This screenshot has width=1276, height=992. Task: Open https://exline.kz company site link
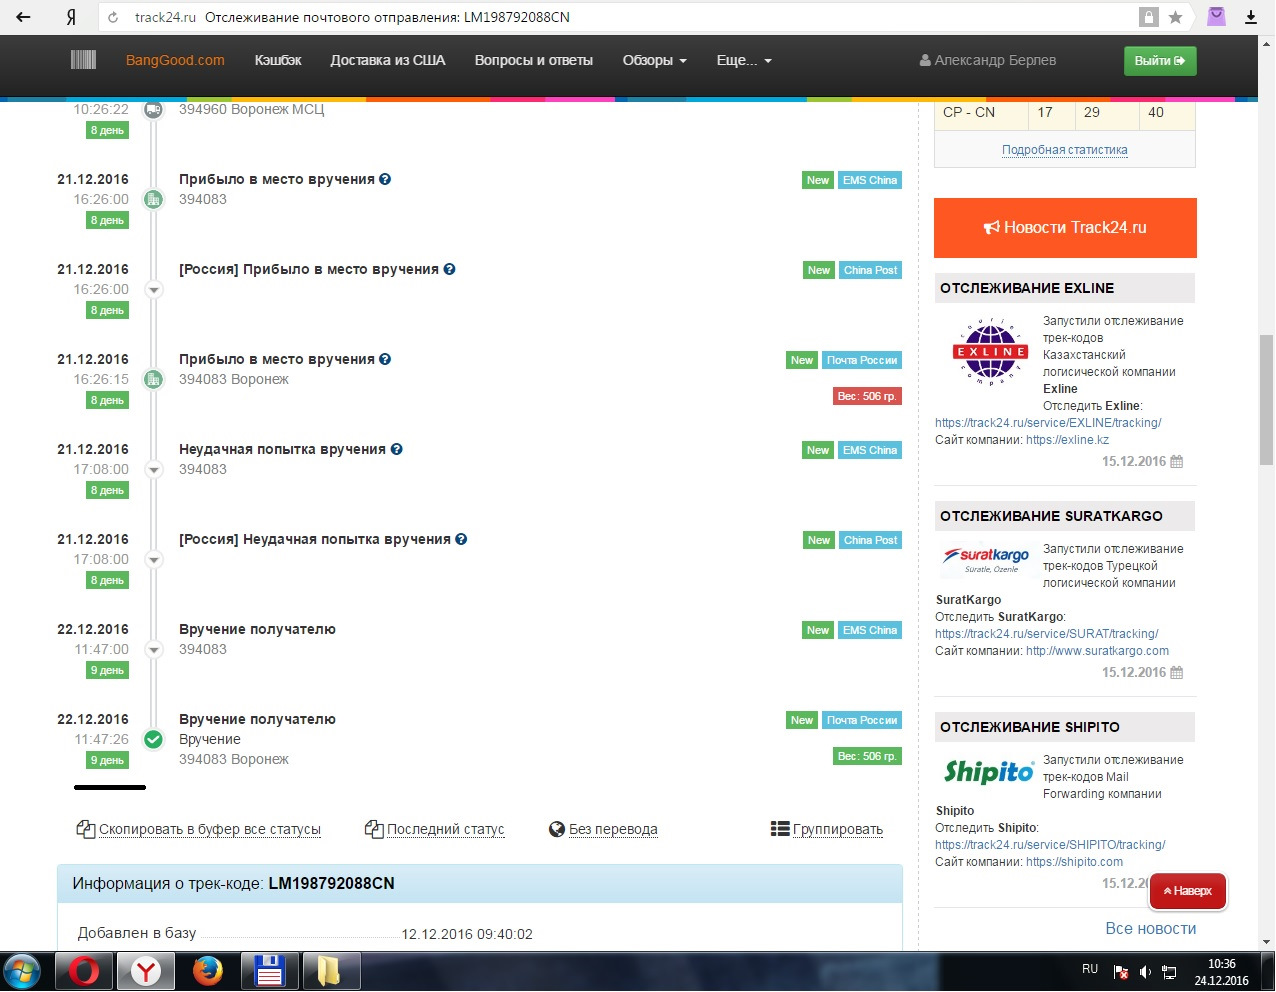1067,439
